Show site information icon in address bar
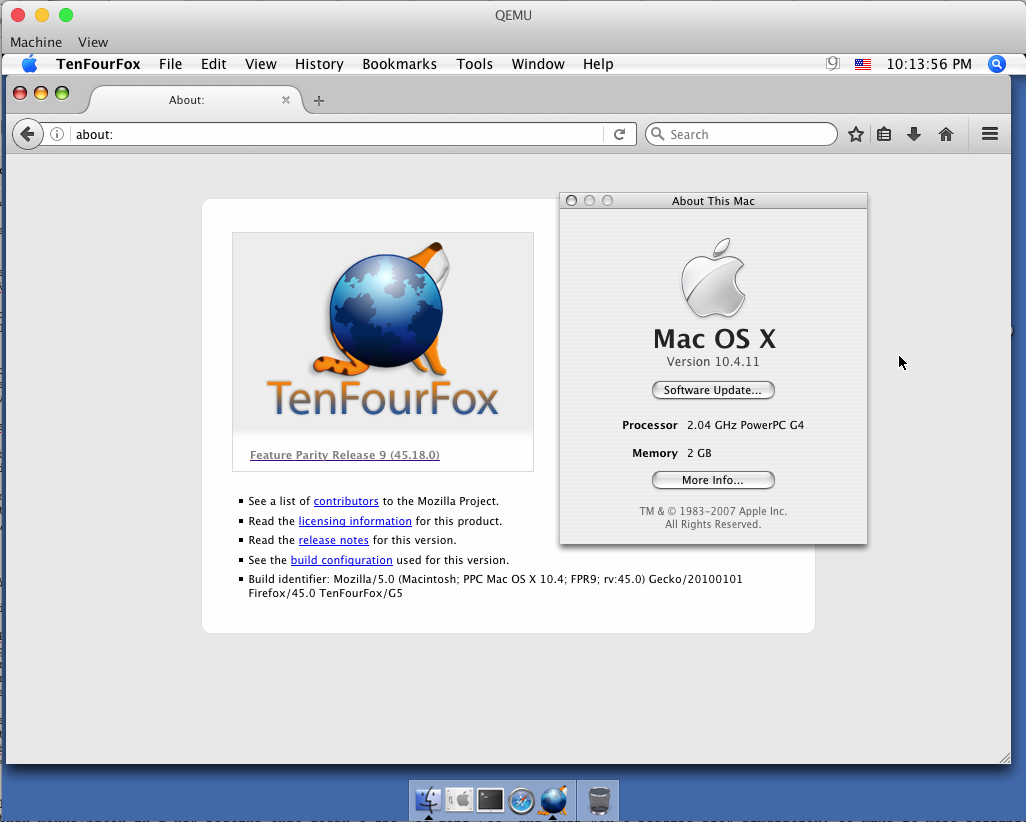Screen dimensions: 1026x822 coord(57,134)
